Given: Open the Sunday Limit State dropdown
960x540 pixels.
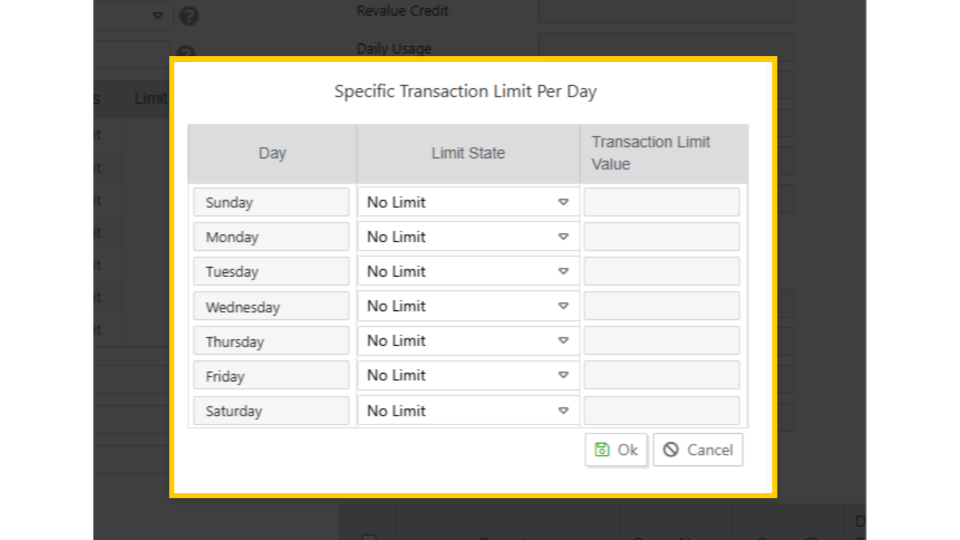Looking at the screenshot, I should pyautogui.click(x=467, y=202).
